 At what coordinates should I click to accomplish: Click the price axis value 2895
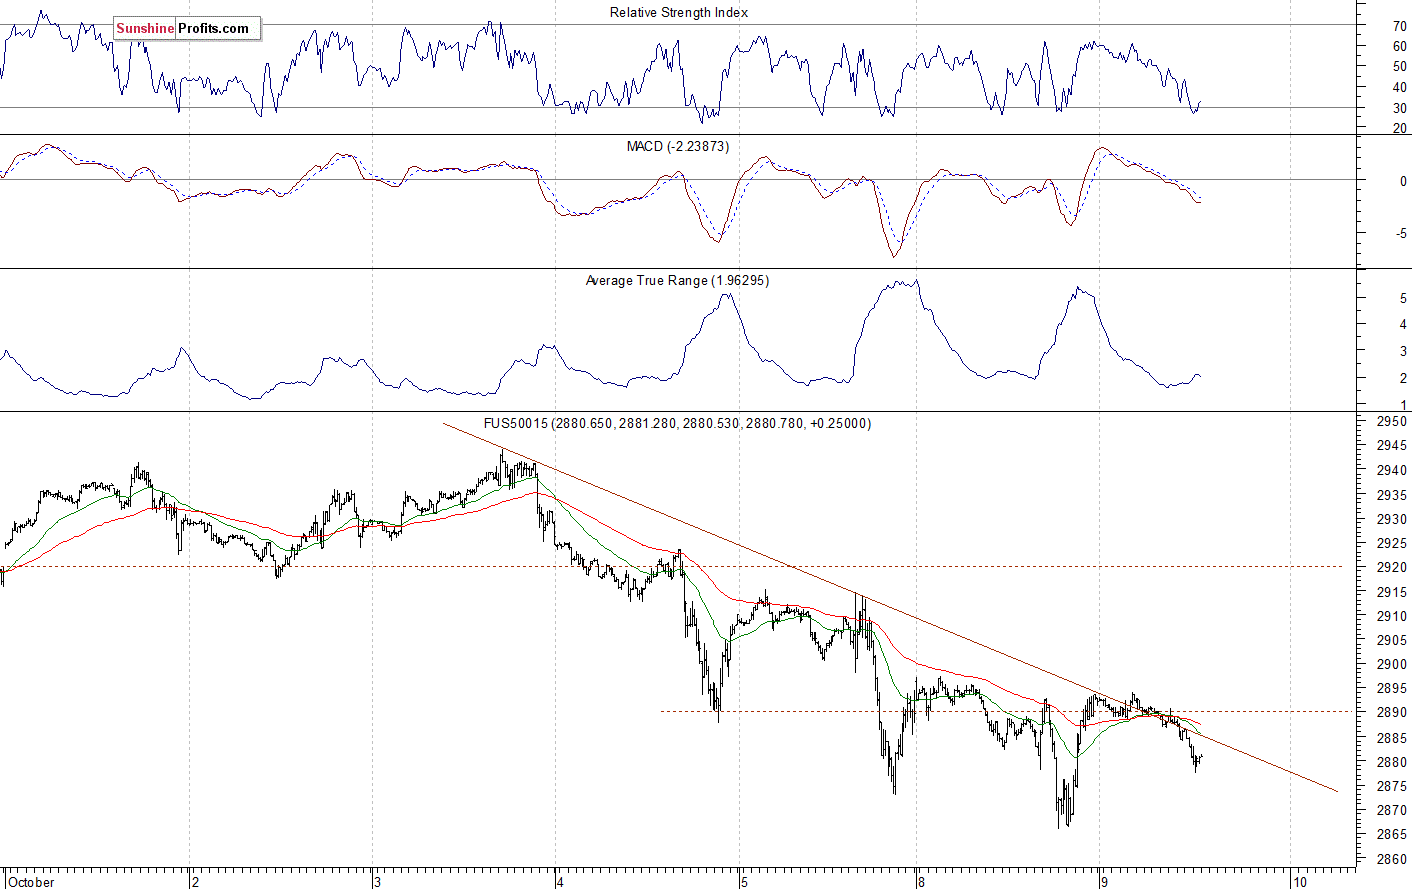pyautogui.click(x=1393, y=689)
